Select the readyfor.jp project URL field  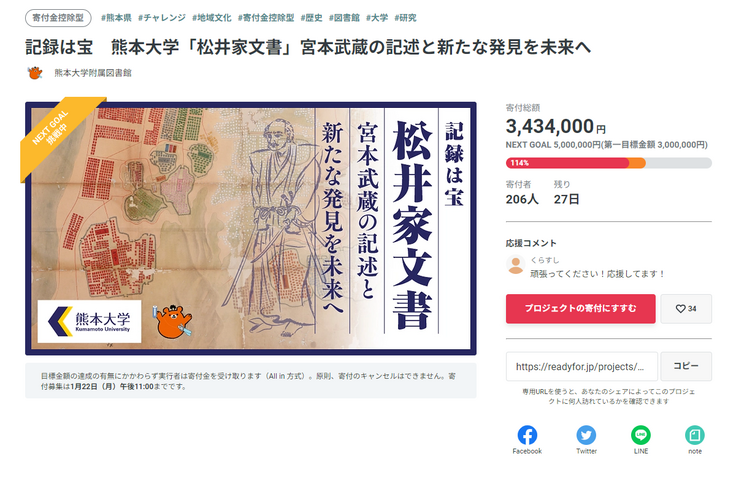[582, 366]
